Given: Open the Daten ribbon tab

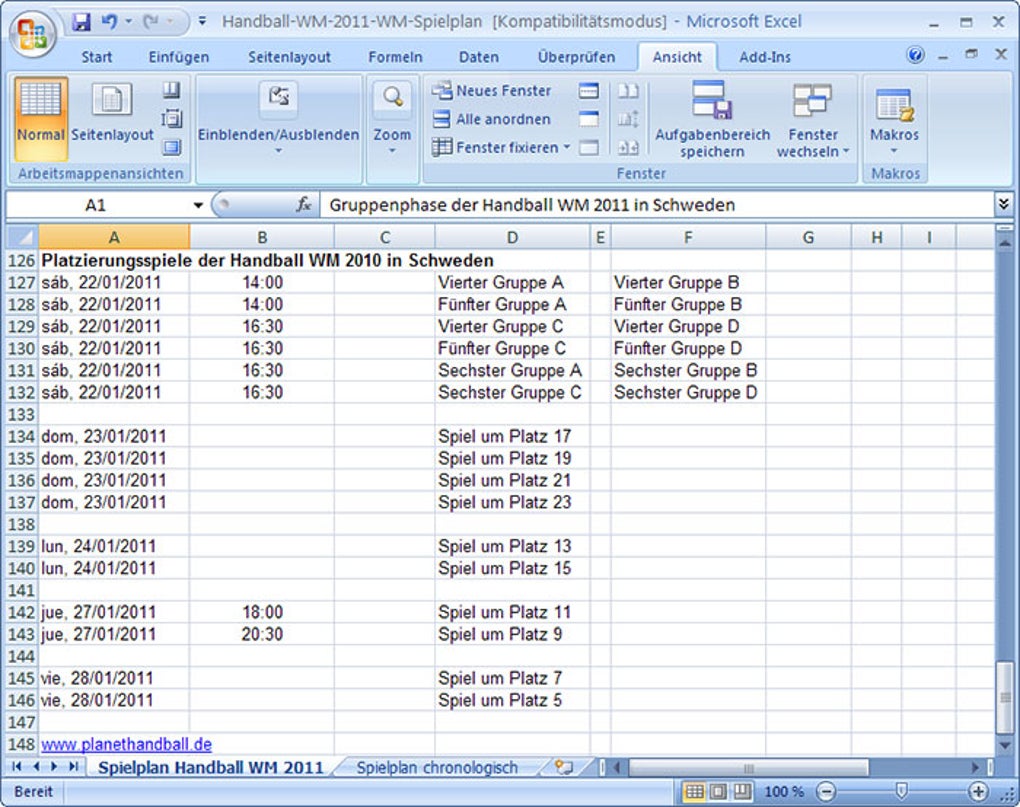Looking at the screenshot, I should [x=479, y=57].
